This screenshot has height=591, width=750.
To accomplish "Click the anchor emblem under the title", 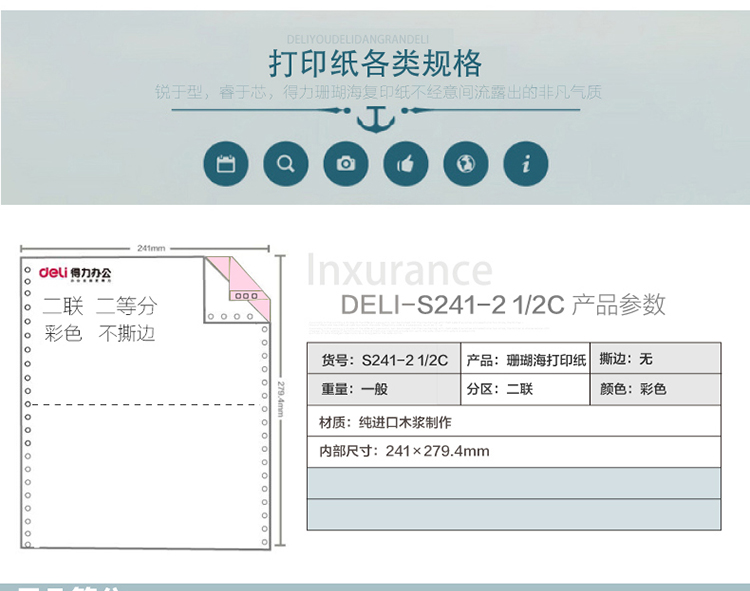I will pyautogui.click(x=376, y=119).
